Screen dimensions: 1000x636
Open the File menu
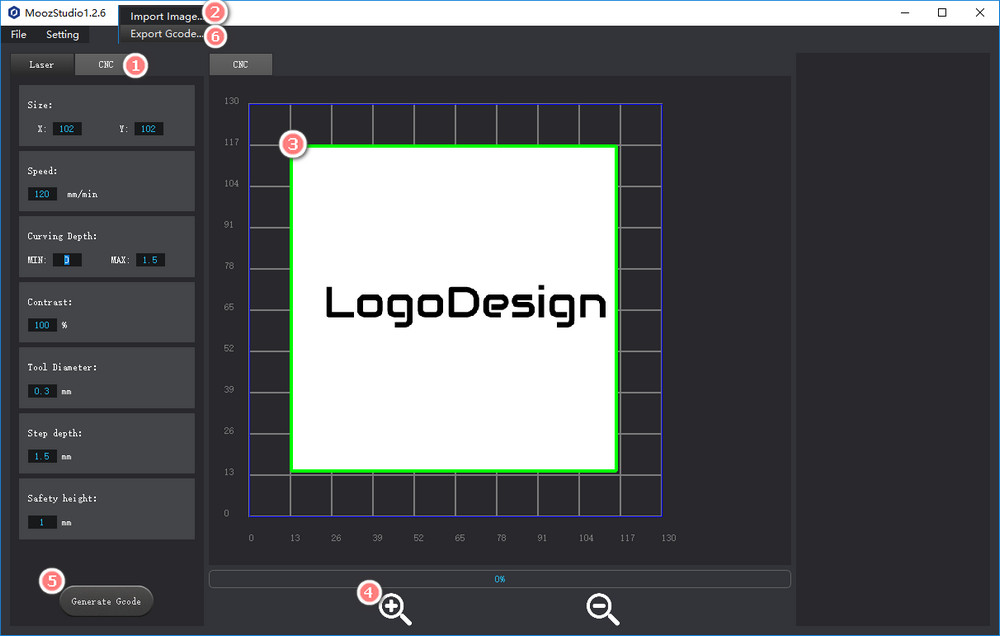[19, 35]
